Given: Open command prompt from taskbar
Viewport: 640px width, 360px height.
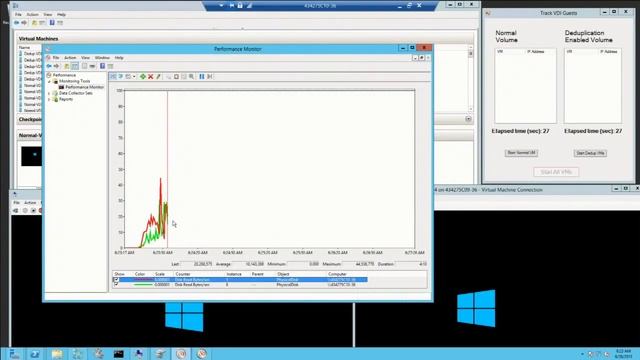Looking at the screenshot, I should 118,354.
